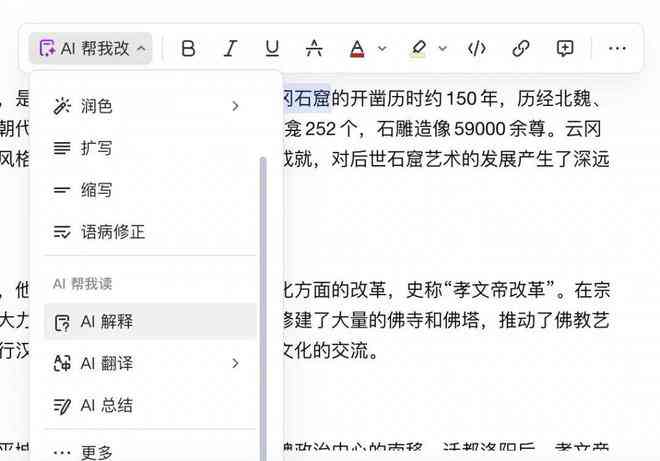Viewport: 660px width, 461px height.
Task: Click the menu vertical scrollbar
Action: coord(263,308)
